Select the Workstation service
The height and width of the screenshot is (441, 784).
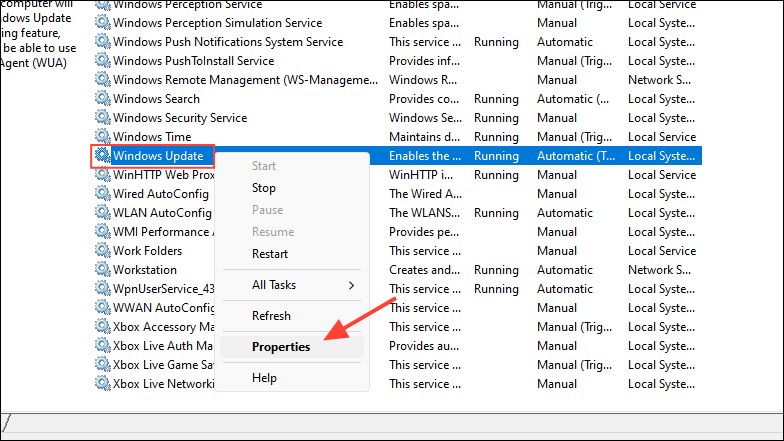[x=144, y=270]
